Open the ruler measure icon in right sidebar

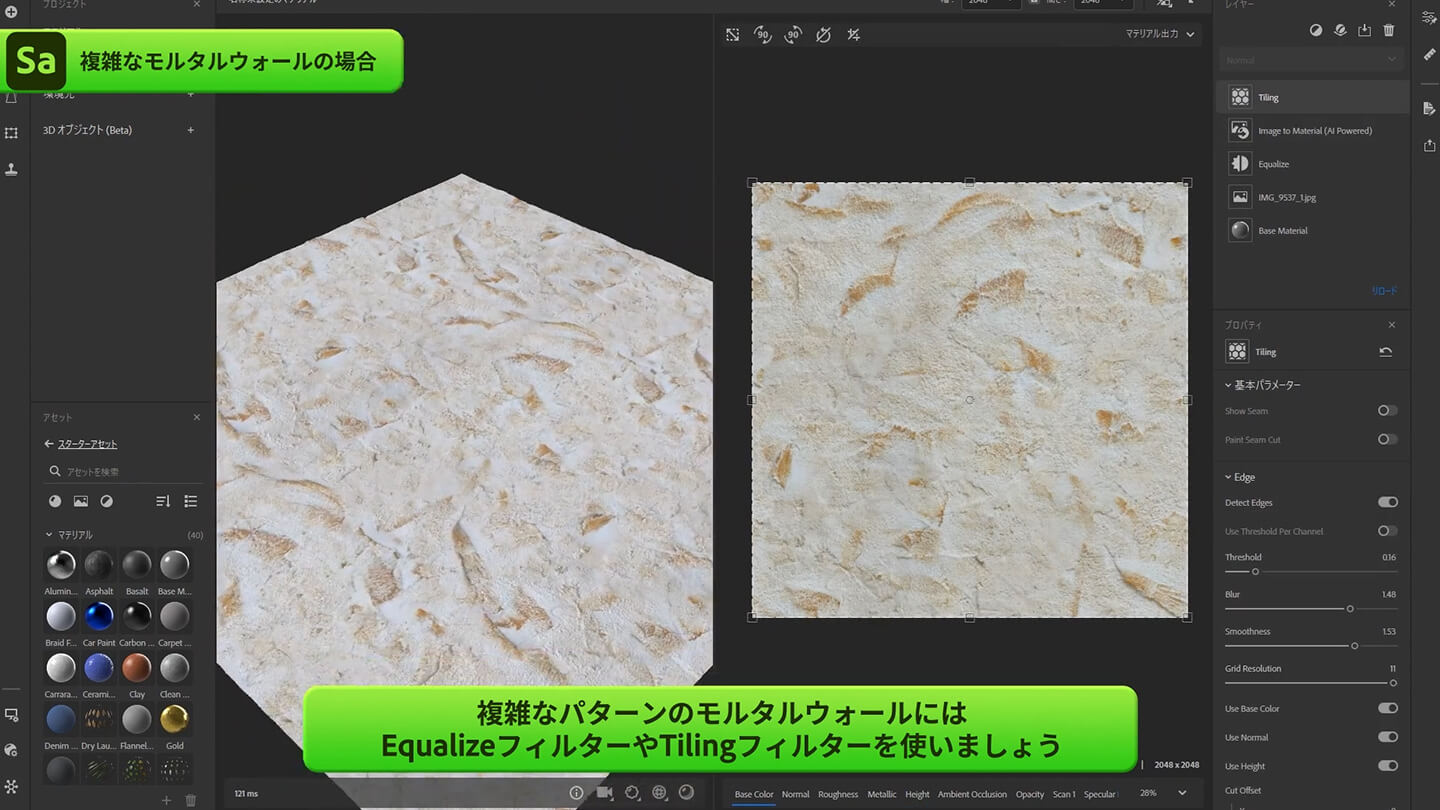1429,55
